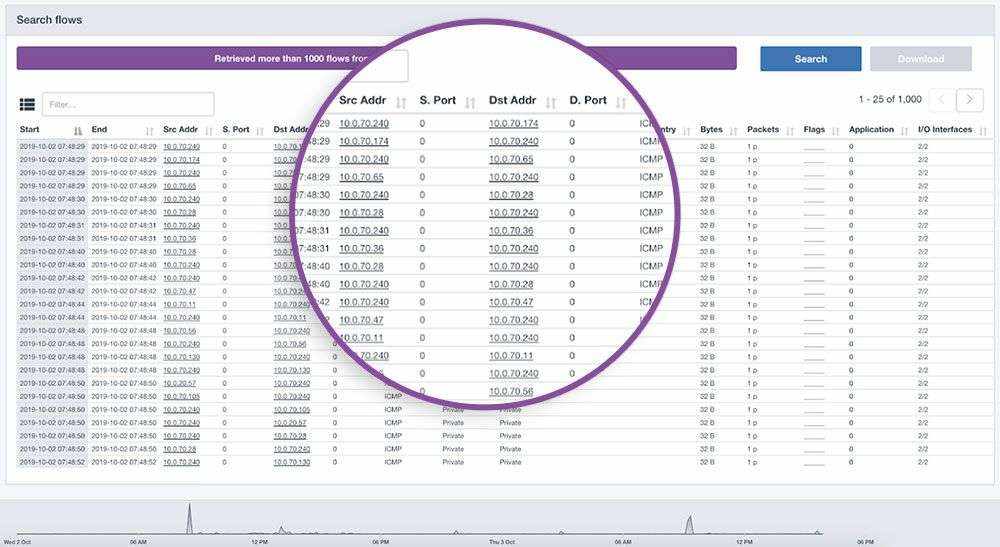Image resolution: width=1000 pixels, height=547 pixels.
Task: Click the Wed 2 Oct timeline label
Action: (x=17, y=541)
